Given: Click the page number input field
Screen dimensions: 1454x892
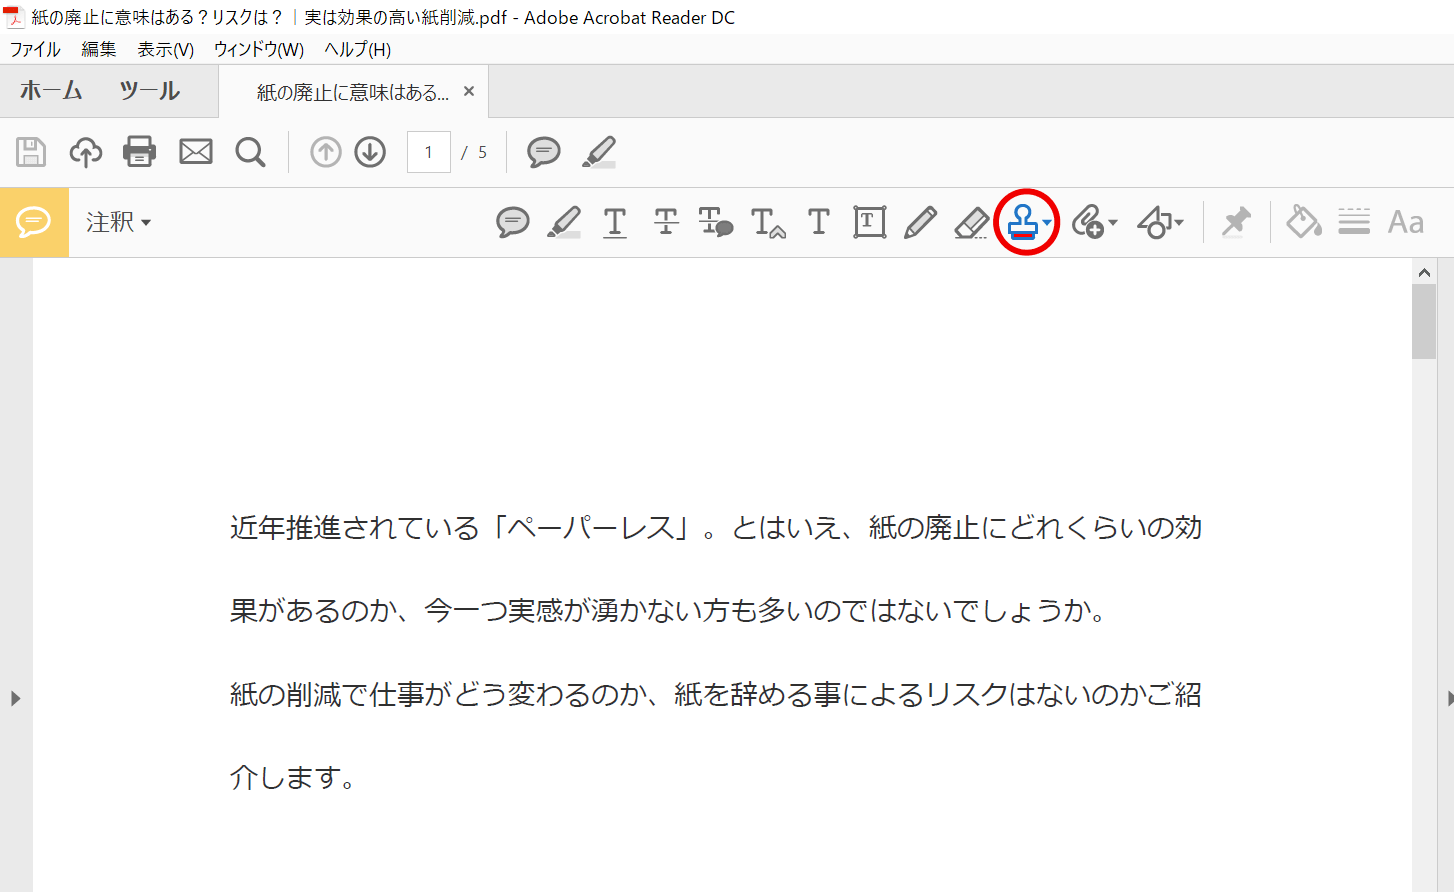Looking at the screenshot, I should 429,152.
